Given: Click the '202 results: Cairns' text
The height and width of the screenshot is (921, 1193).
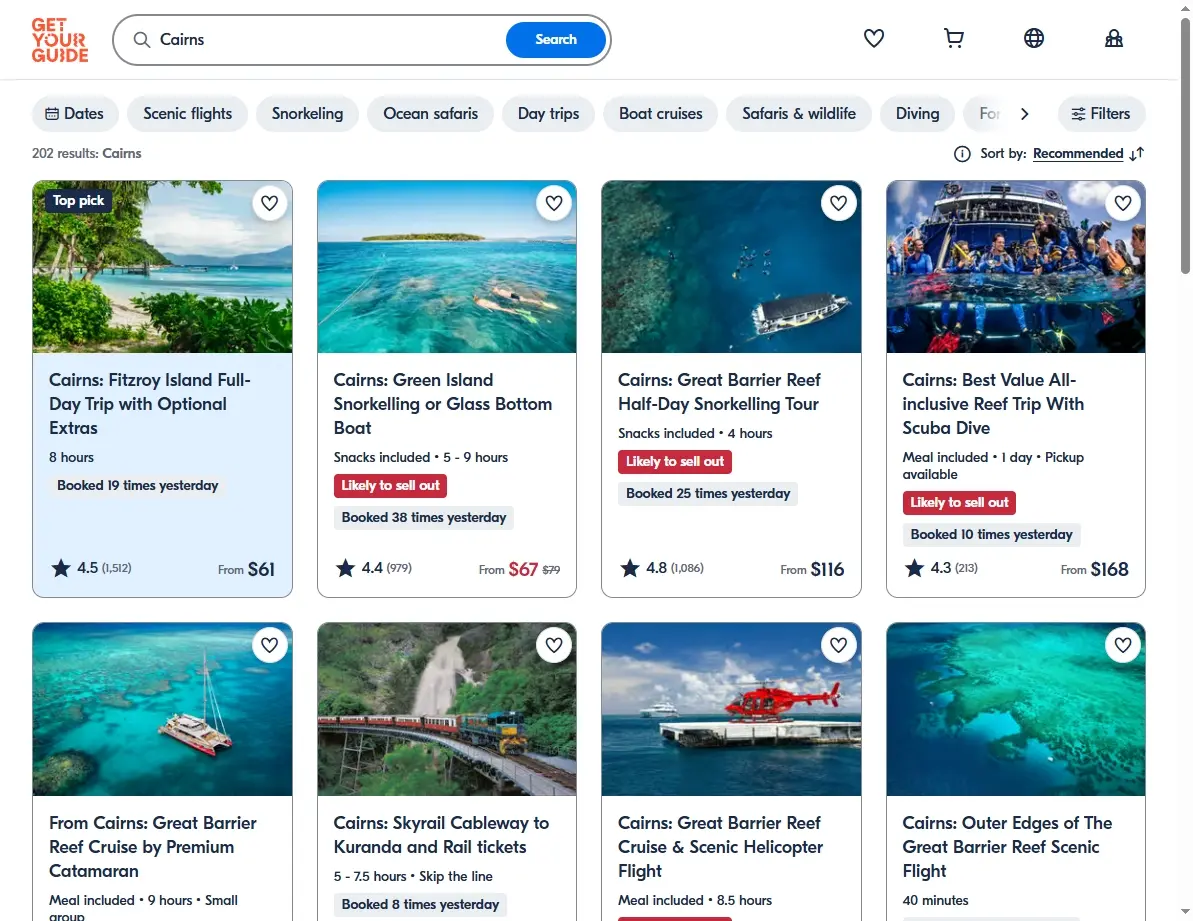Looking at the screenshot, I should click(x=87, y=154).
